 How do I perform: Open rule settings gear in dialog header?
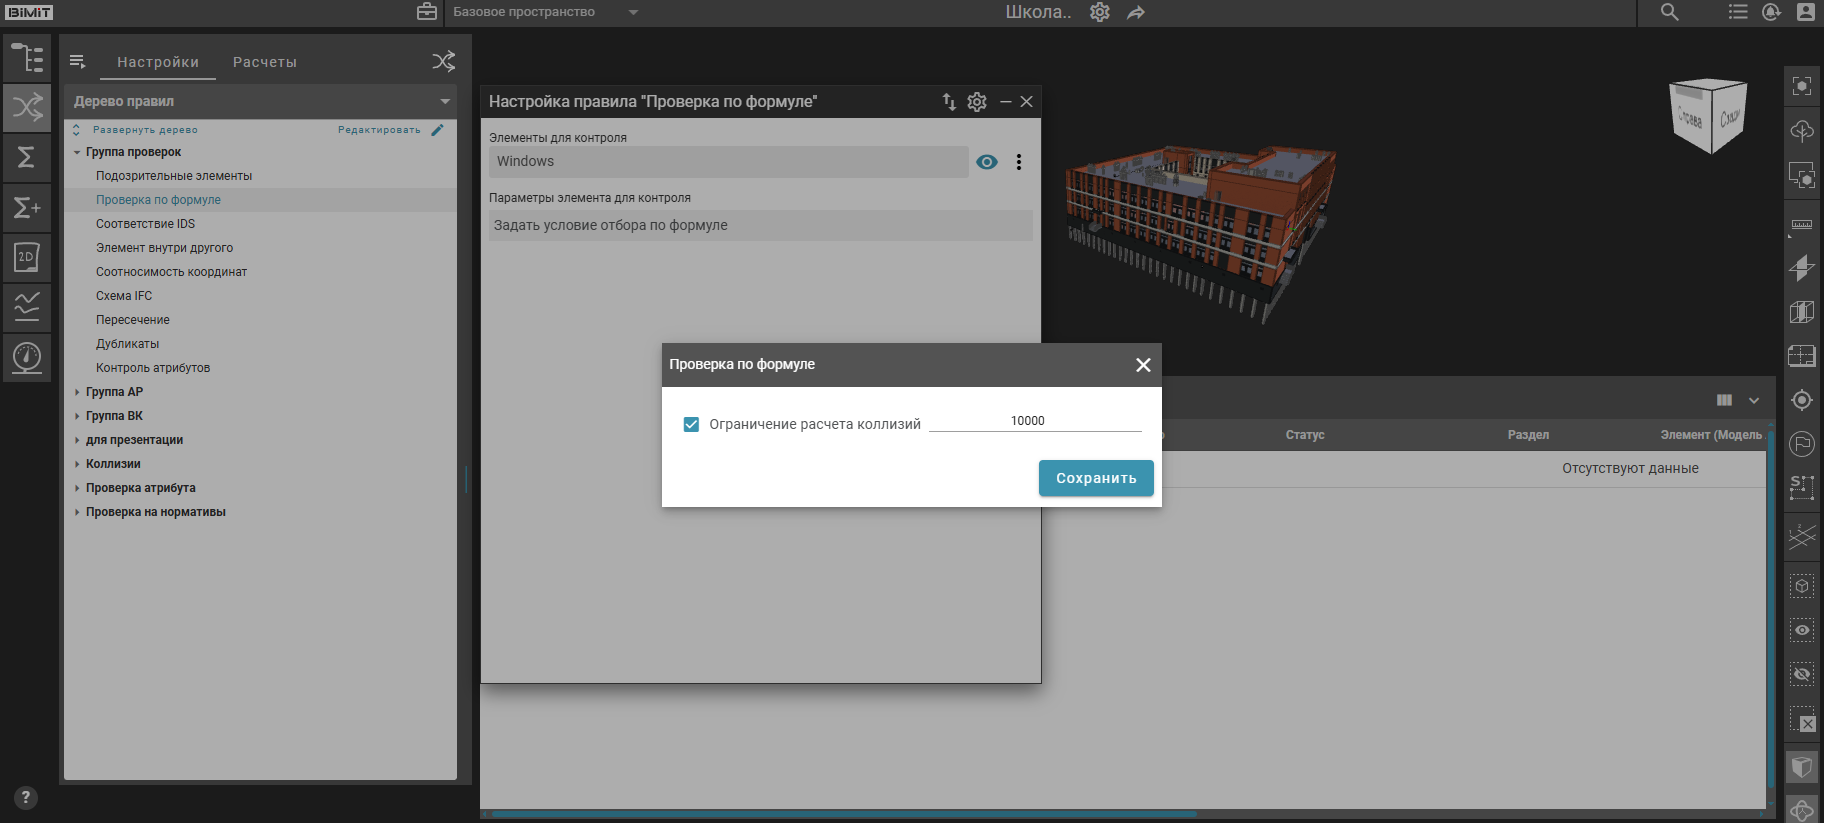point(977,102)
